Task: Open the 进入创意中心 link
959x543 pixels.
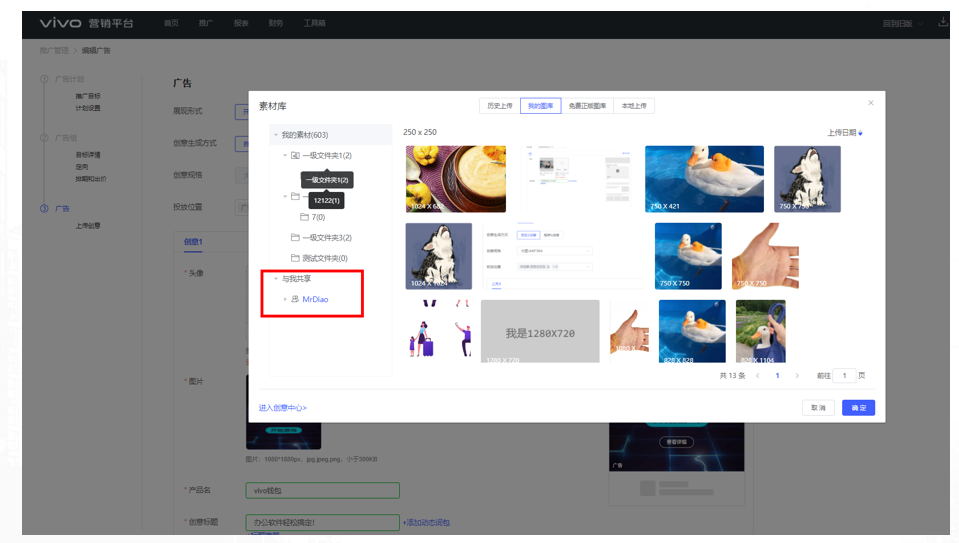Action: (x=283, y=408)
